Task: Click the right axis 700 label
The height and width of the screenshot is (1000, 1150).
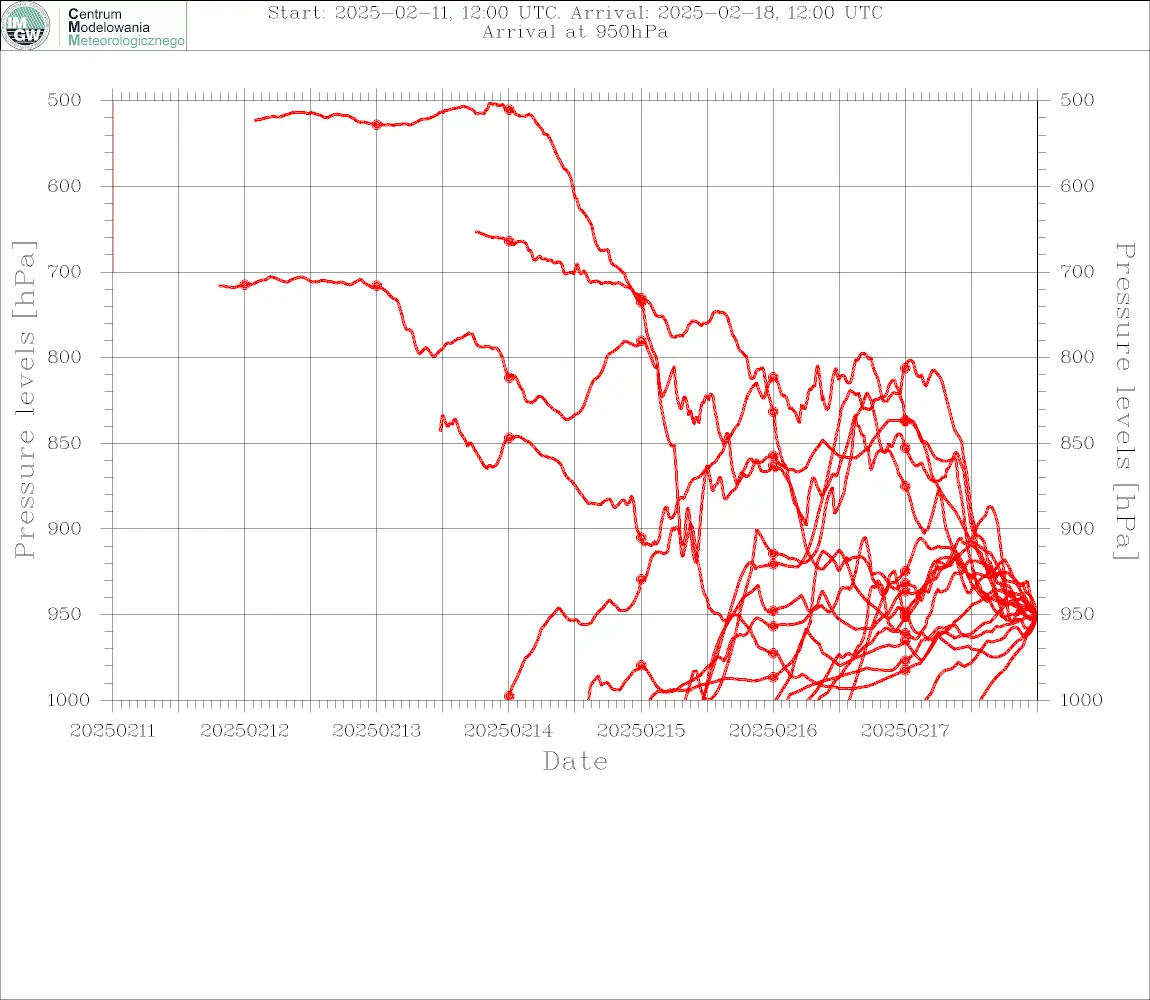Action: [1077, 272]
